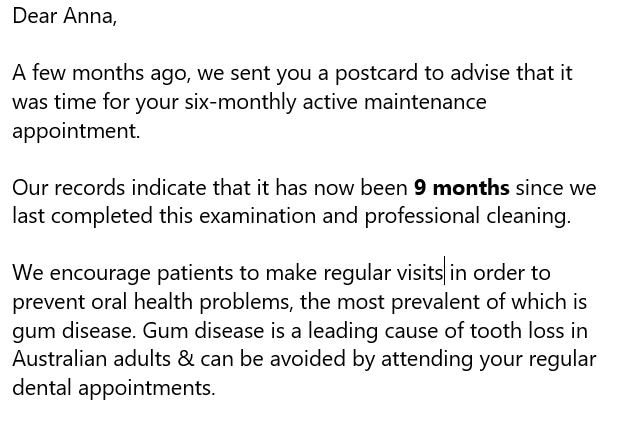Click the bold '9 months' text
The width and height of the screenshot is (634, 422).
(x=461, y=188)
